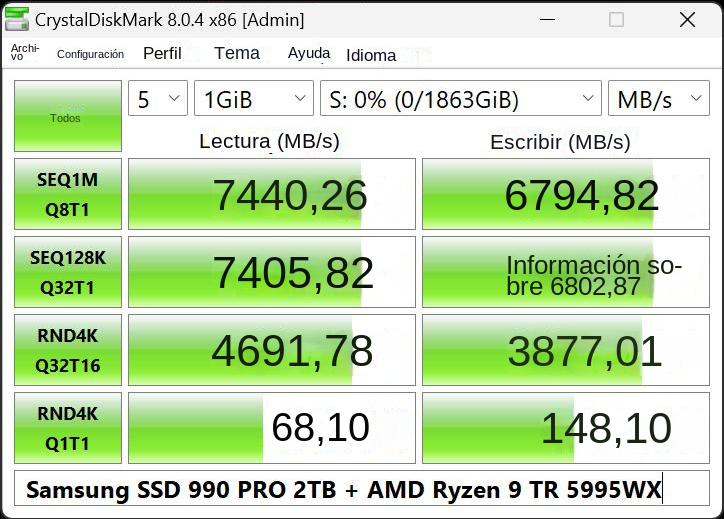Select the SEQ1M read result 7440,26
Viewport: 724px width, 519px height.
(x=272, y=194)
